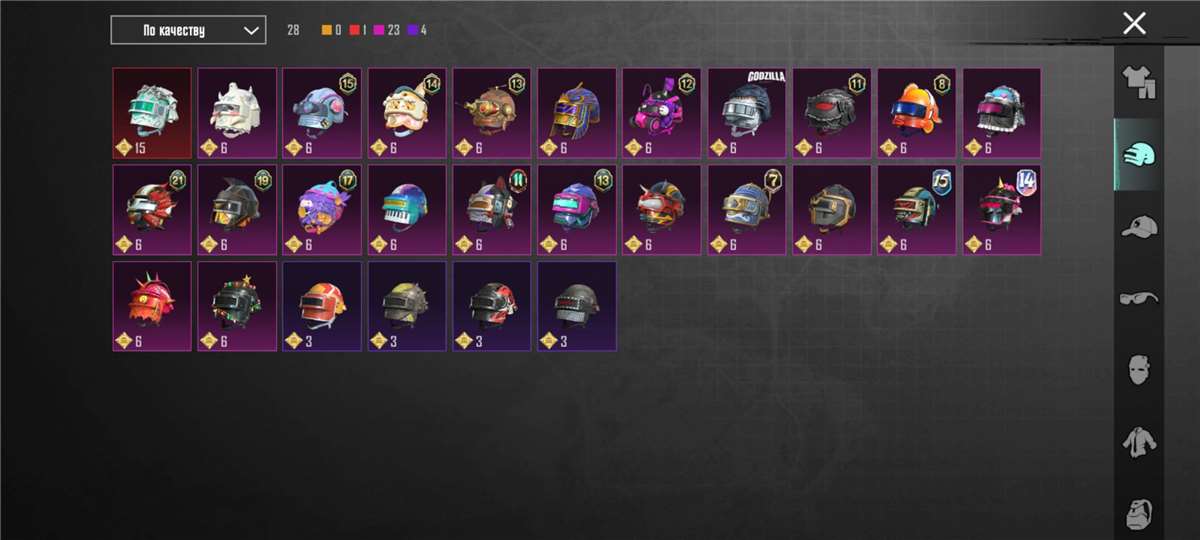Close the inventory with the X icon
1200x540 pixels.
tap(1134, 24)
